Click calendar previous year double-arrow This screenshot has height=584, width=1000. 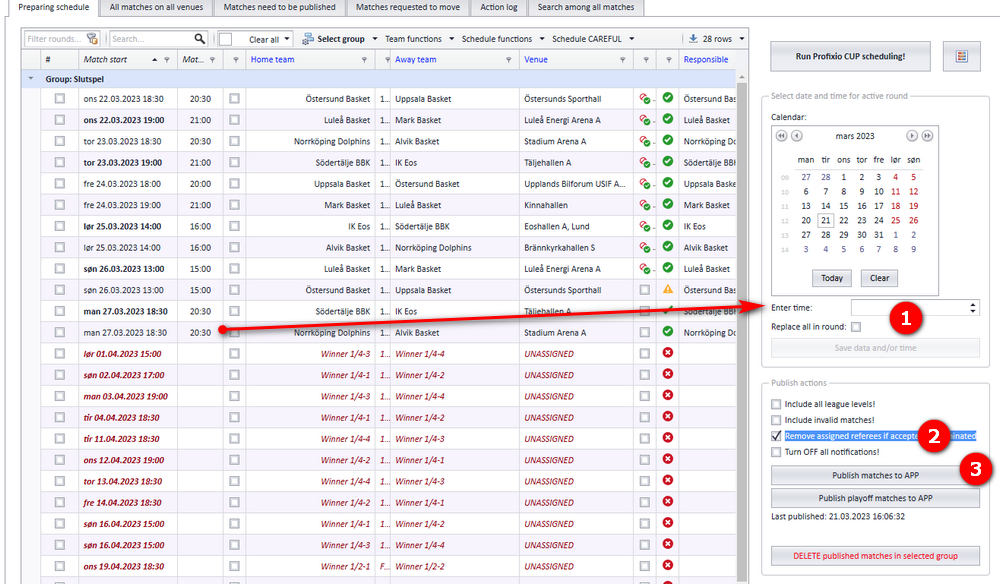click(781, 136)
